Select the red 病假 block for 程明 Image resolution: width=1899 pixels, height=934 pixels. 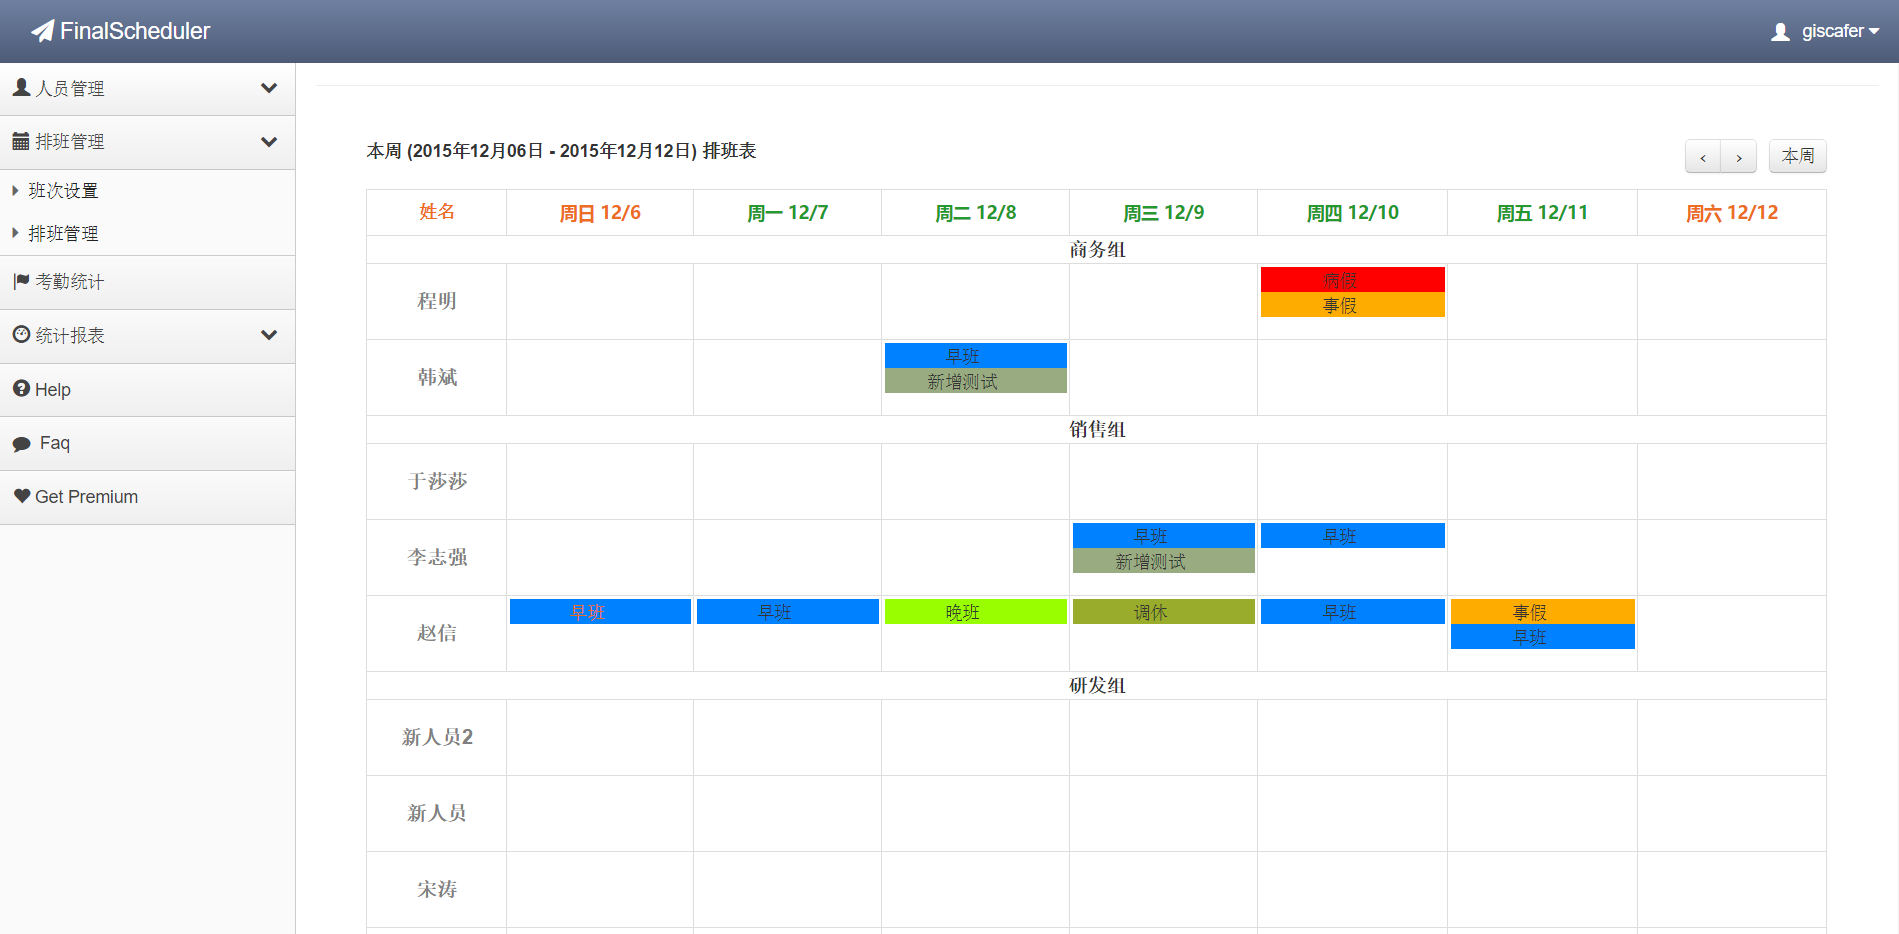tap(1352, 280)
